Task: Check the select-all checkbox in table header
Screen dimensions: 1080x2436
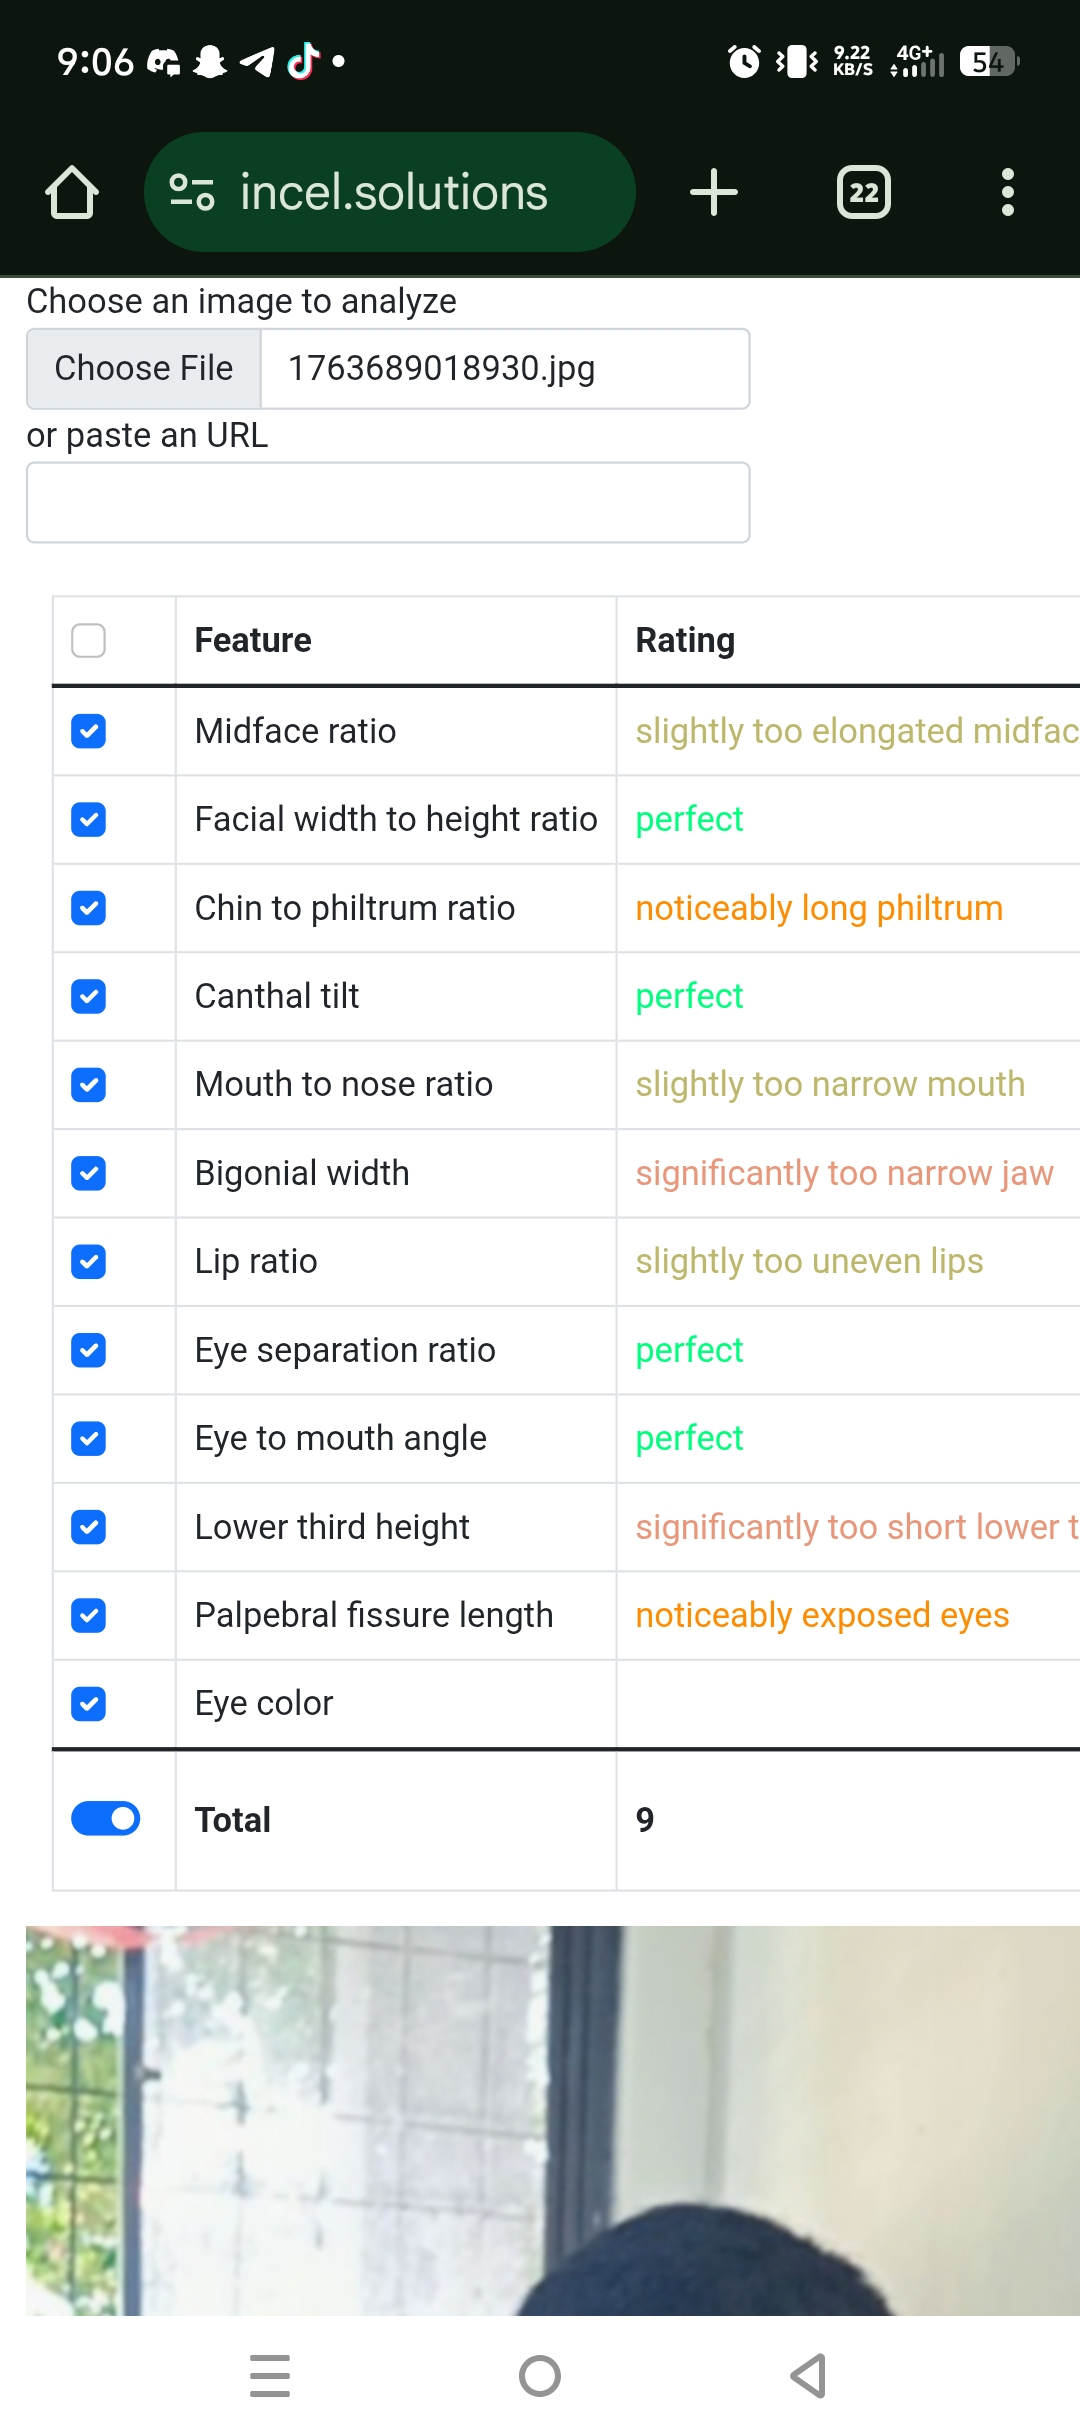Action: pos(89,641)
